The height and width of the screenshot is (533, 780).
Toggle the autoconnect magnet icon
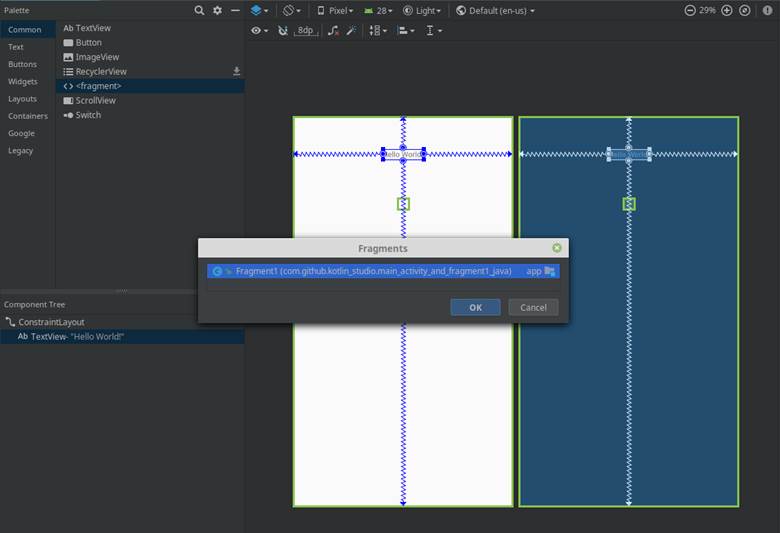point(282,31)
